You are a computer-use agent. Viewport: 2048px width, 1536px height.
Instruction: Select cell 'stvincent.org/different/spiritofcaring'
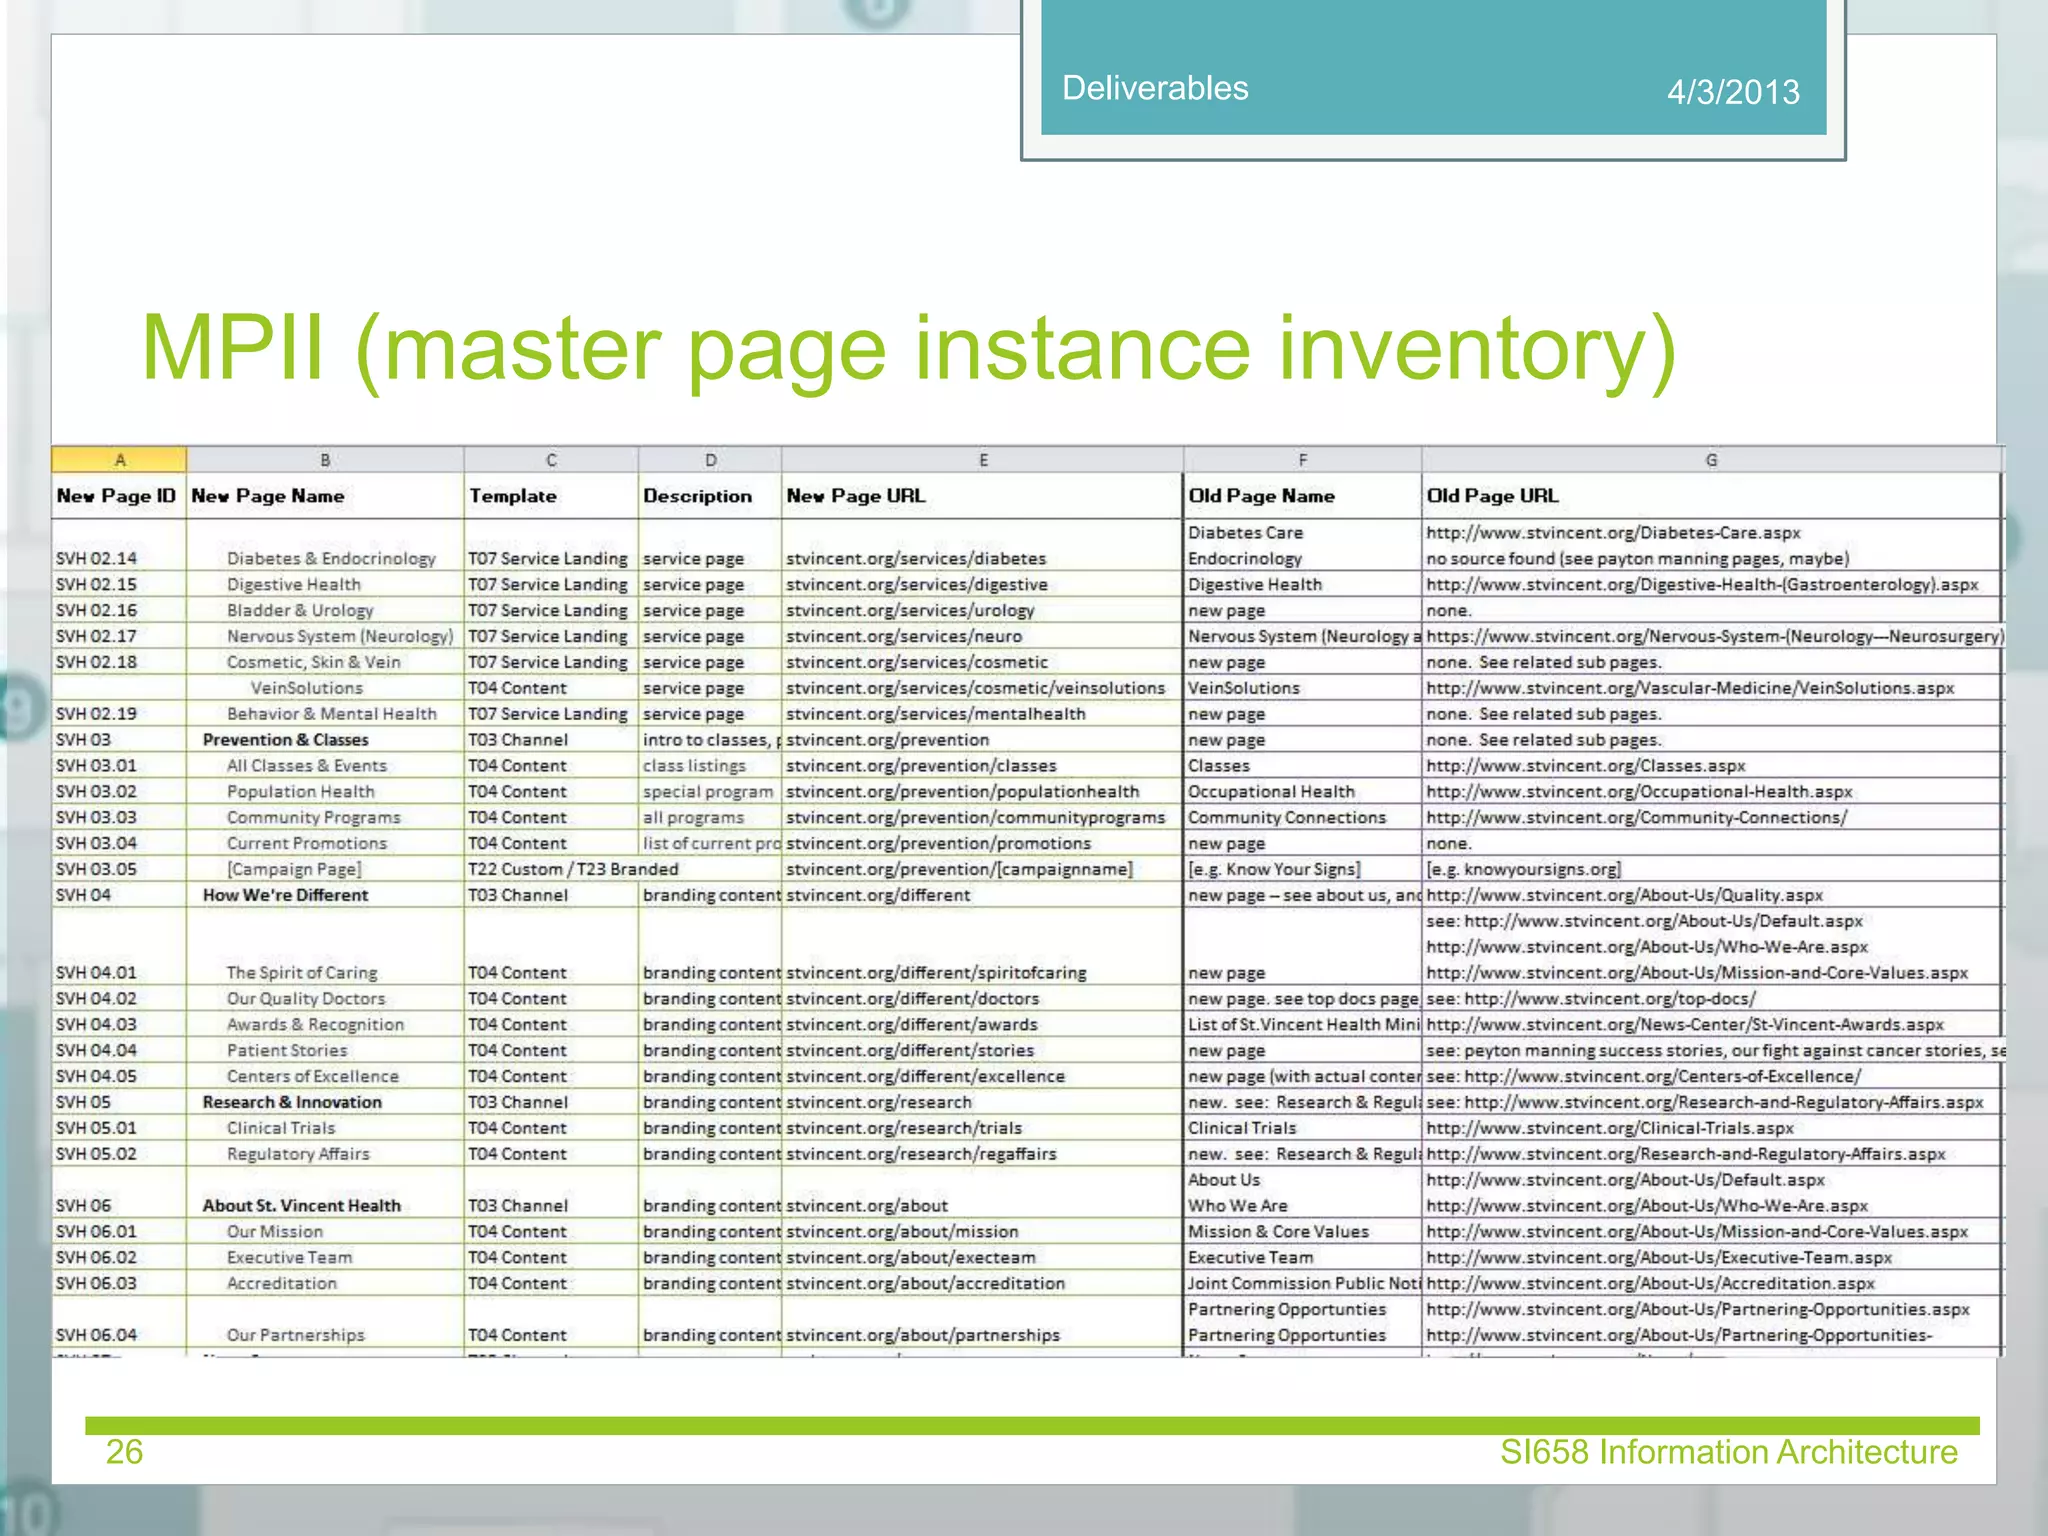coord(982,947)
